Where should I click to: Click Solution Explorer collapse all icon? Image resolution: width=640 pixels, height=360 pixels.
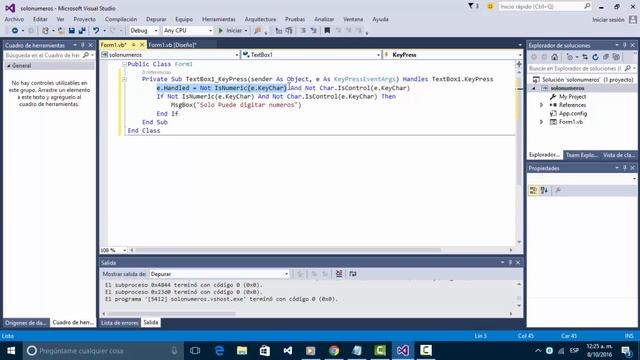[x=606, y=57]
